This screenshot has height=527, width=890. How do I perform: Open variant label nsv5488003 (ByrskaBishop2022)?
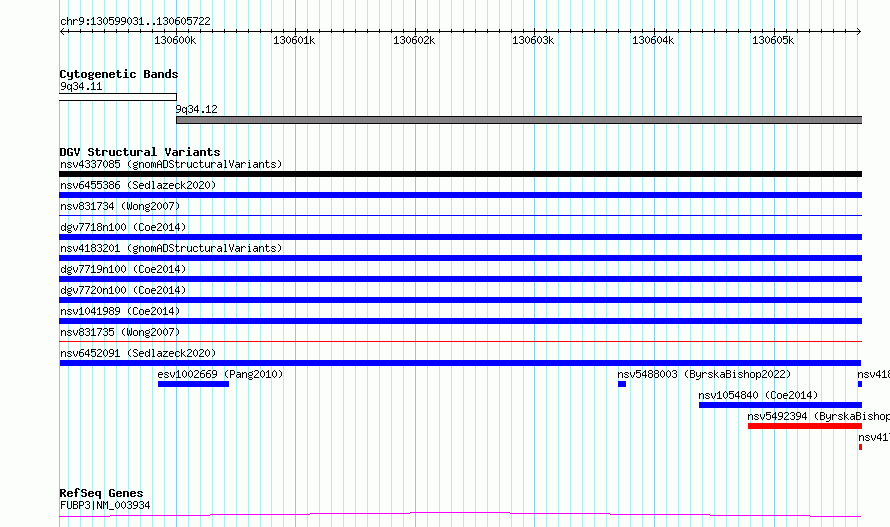point(704,374)
